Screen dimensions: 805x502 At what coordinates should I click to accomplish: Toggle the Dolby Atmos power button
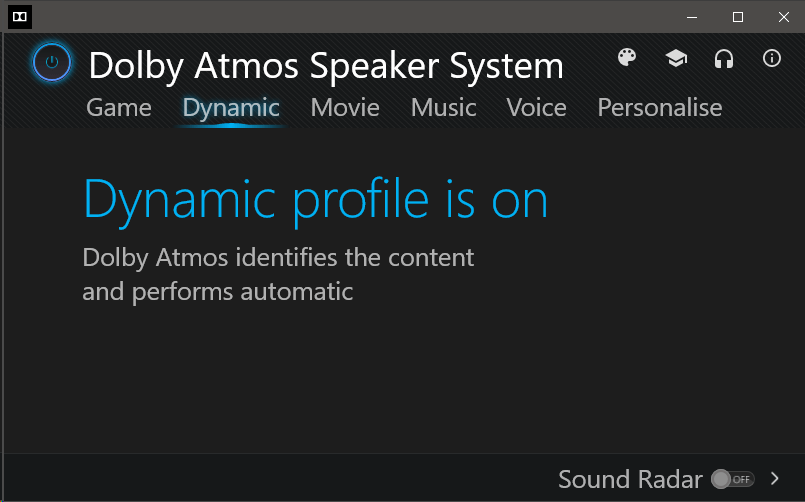[52, 63]
